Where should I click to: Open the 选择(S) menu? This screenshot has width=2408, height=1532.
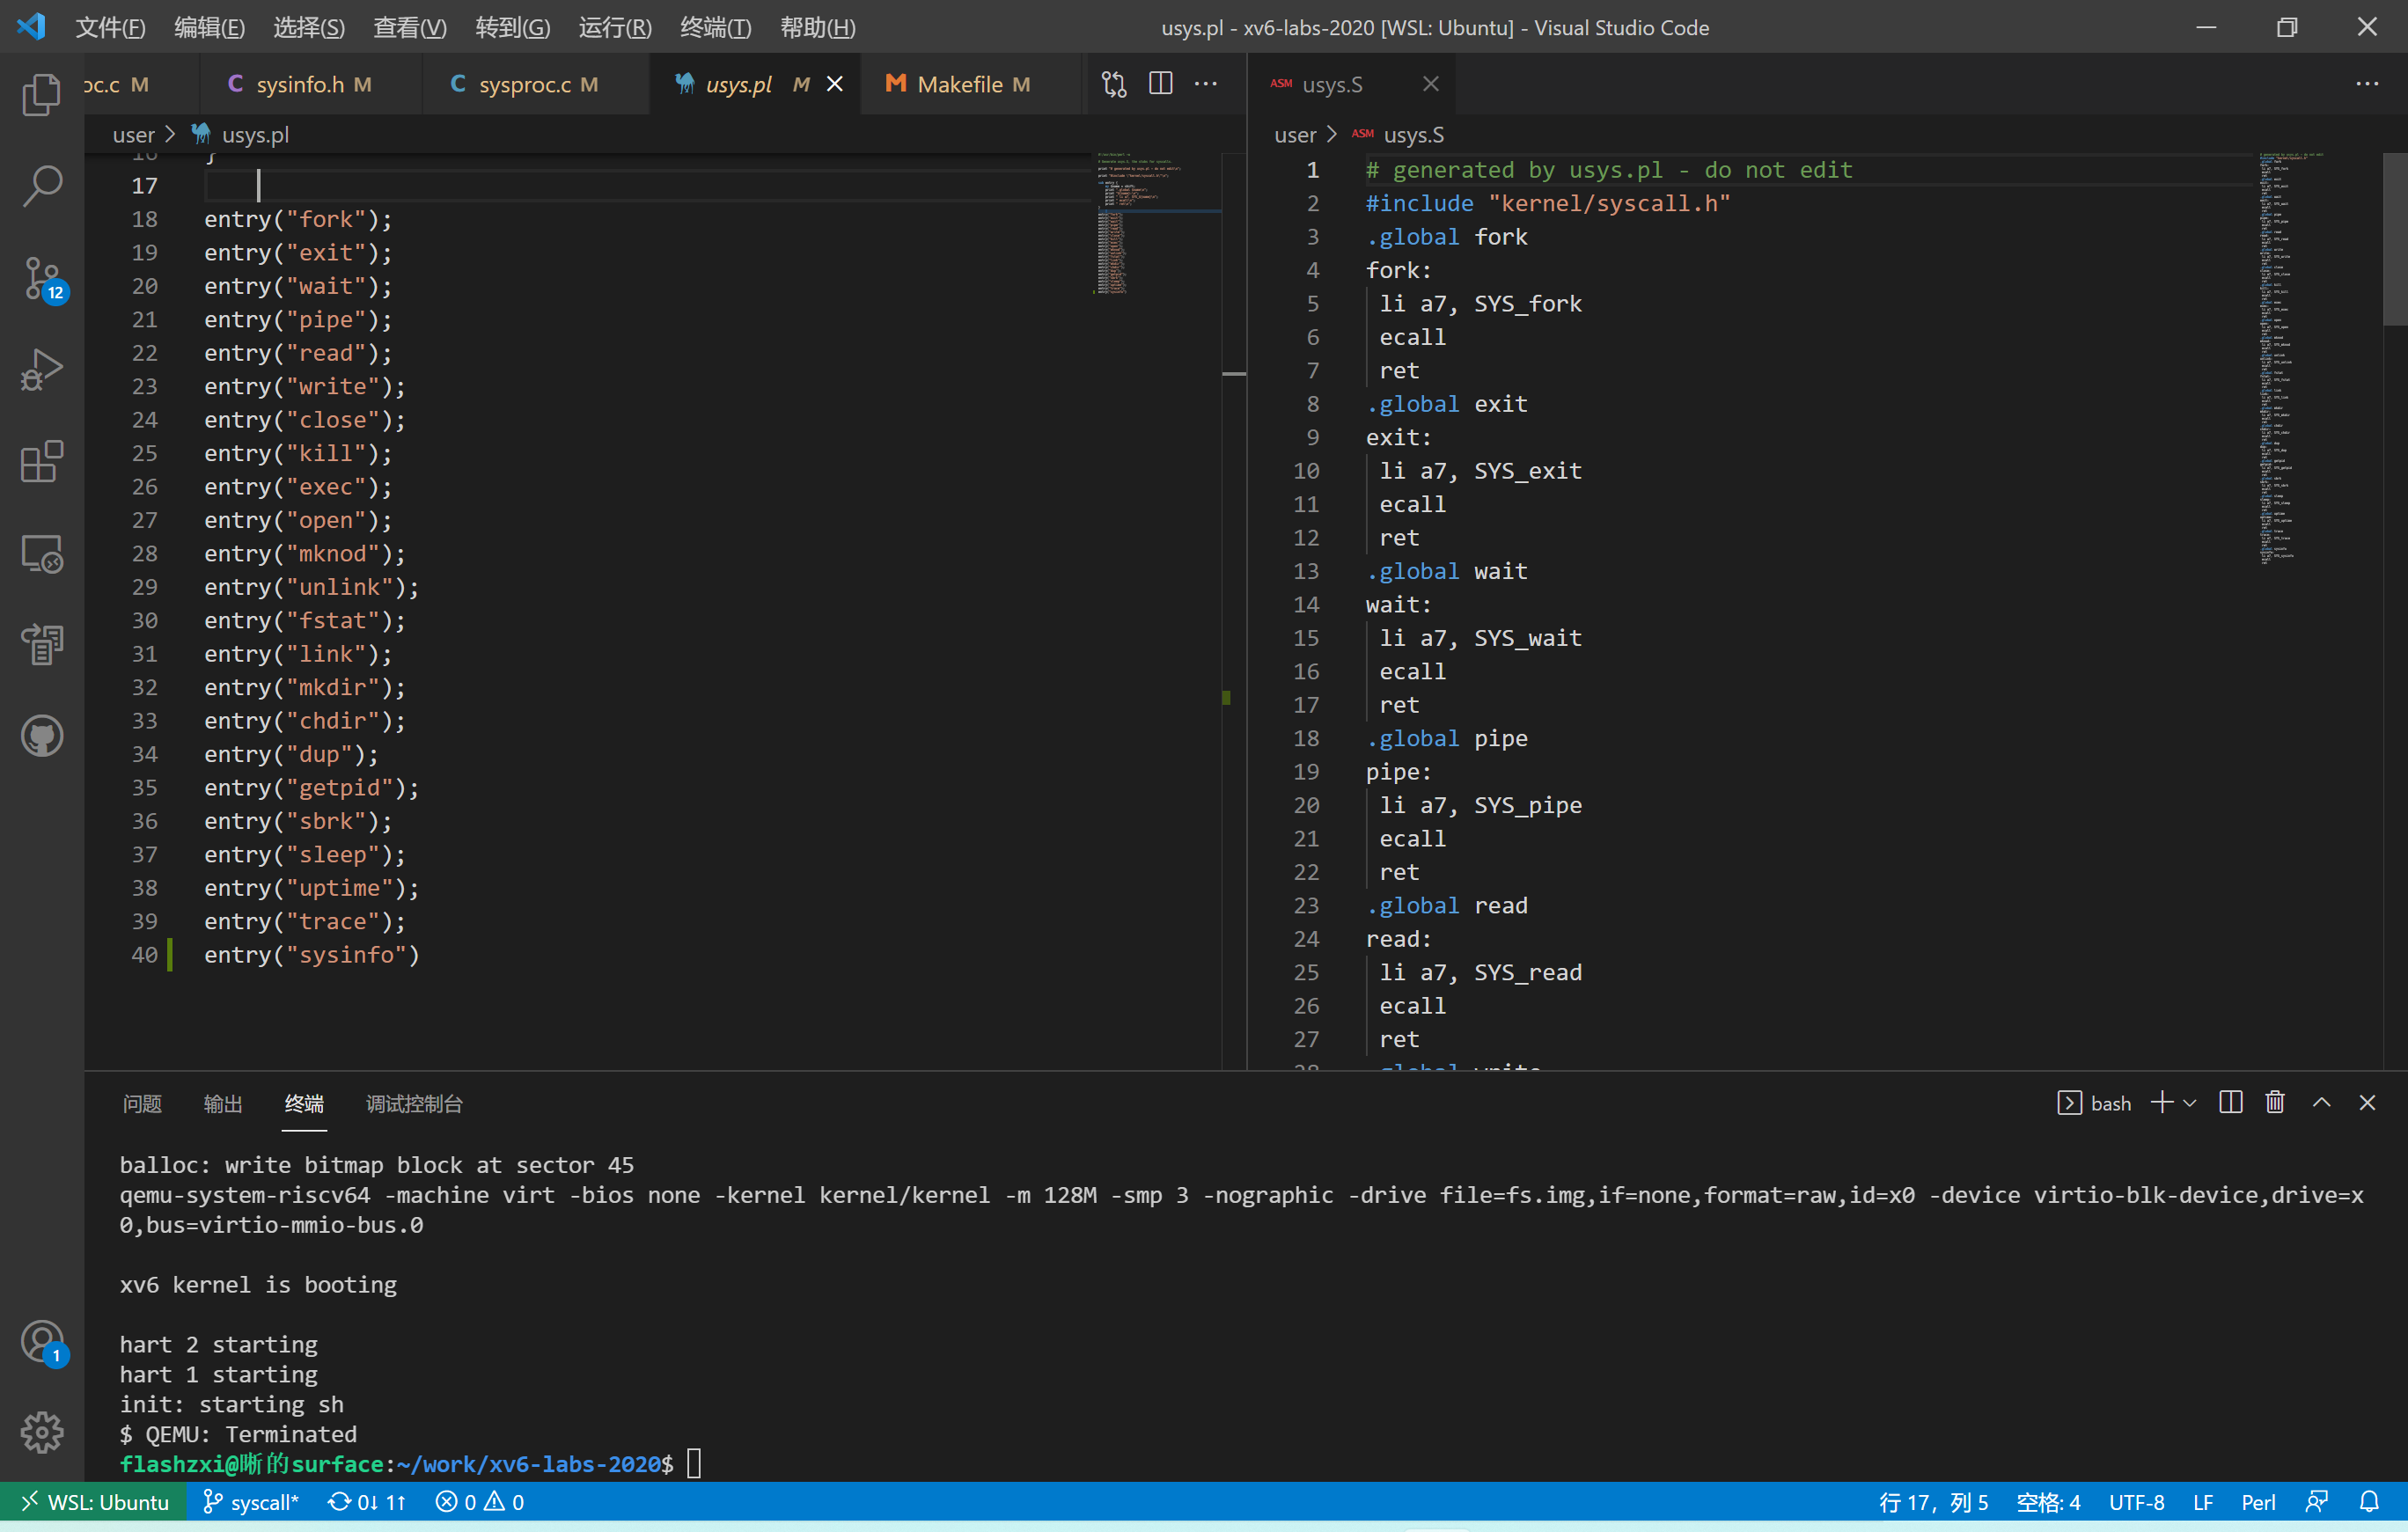(x=309, y=27)
